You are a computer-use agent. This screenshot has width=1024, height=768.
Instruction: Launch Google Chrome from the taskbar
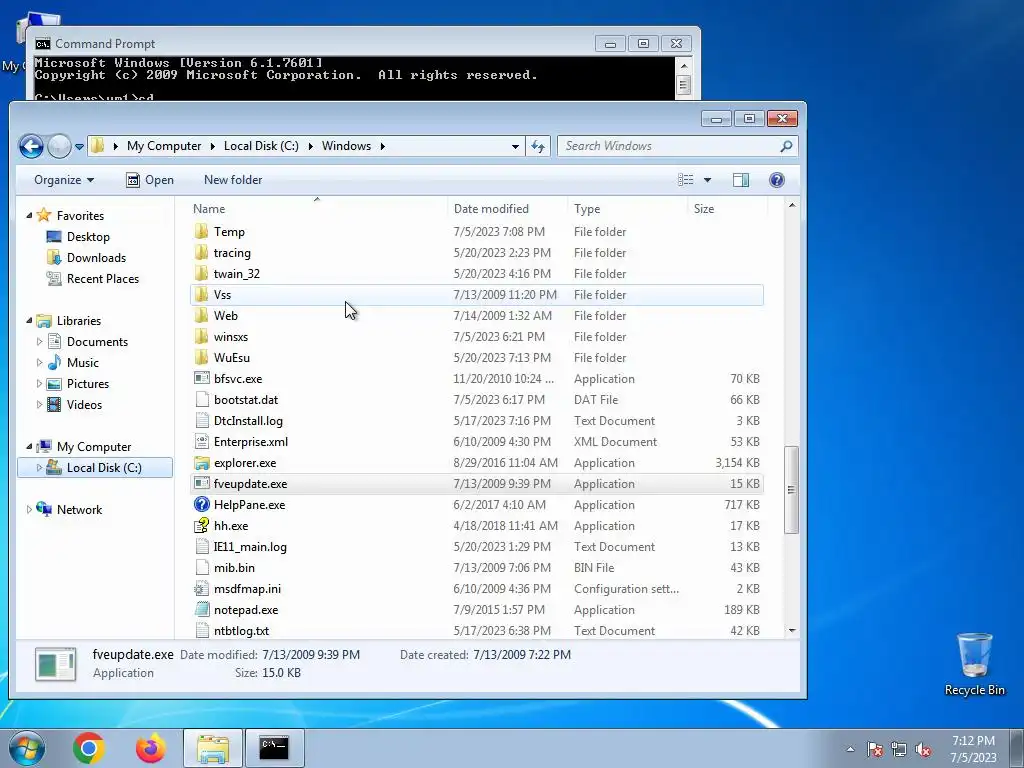(89, 748)
